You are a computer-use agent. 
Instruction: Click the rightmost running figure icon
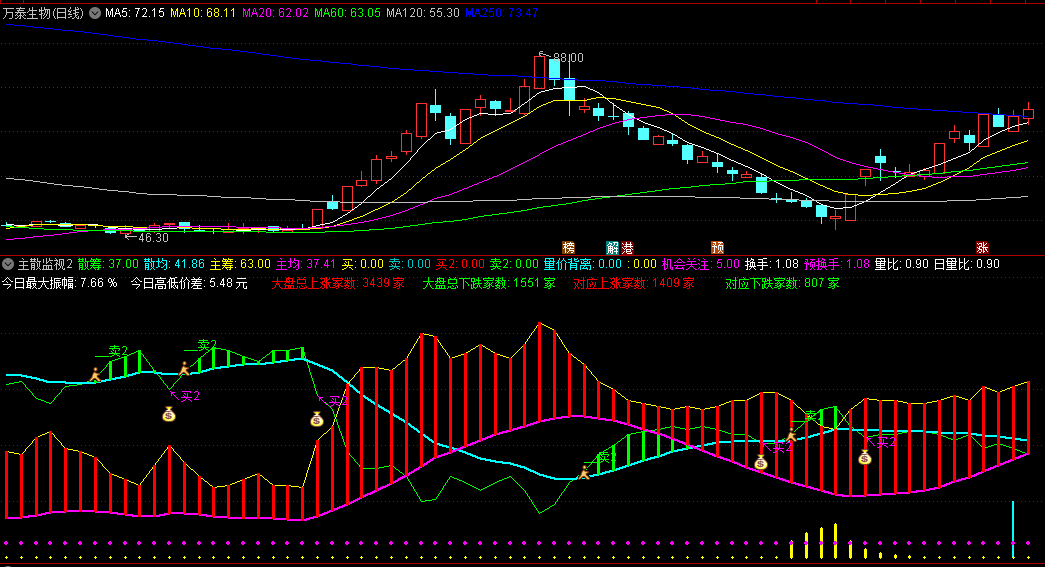791,435
